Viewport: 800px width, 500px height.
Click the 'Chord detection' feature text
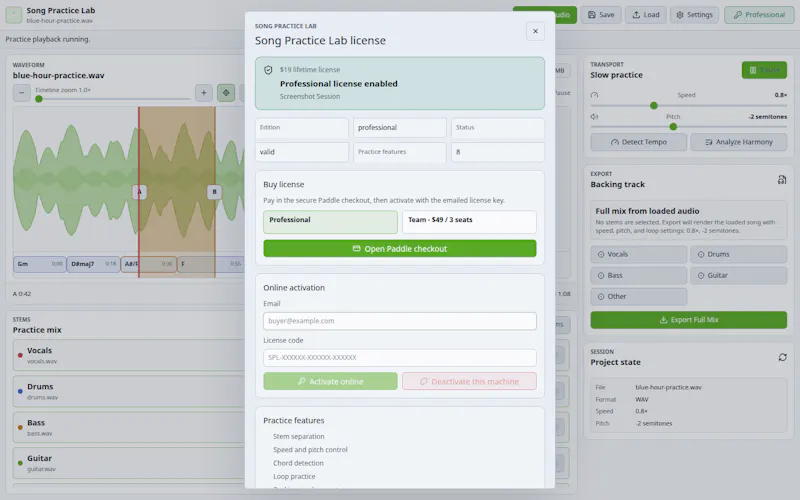[x=298, y=463]
